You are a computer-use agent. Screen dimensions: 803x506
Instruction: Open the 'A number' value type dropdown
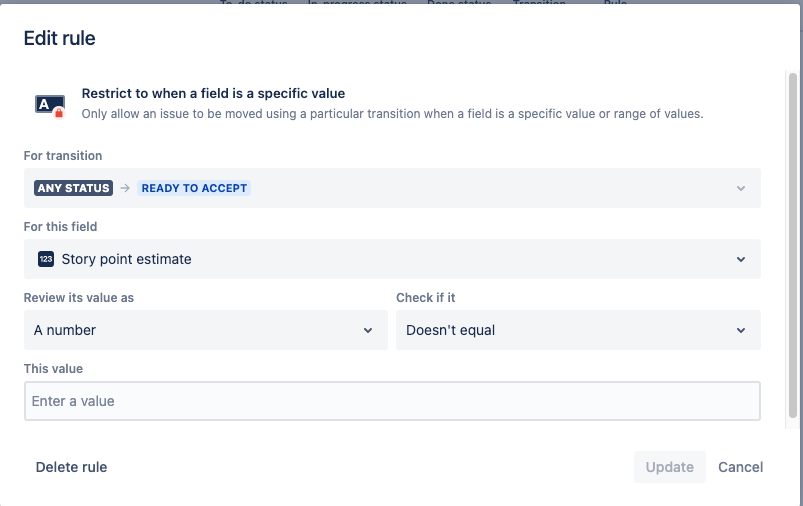coord(206,330)
